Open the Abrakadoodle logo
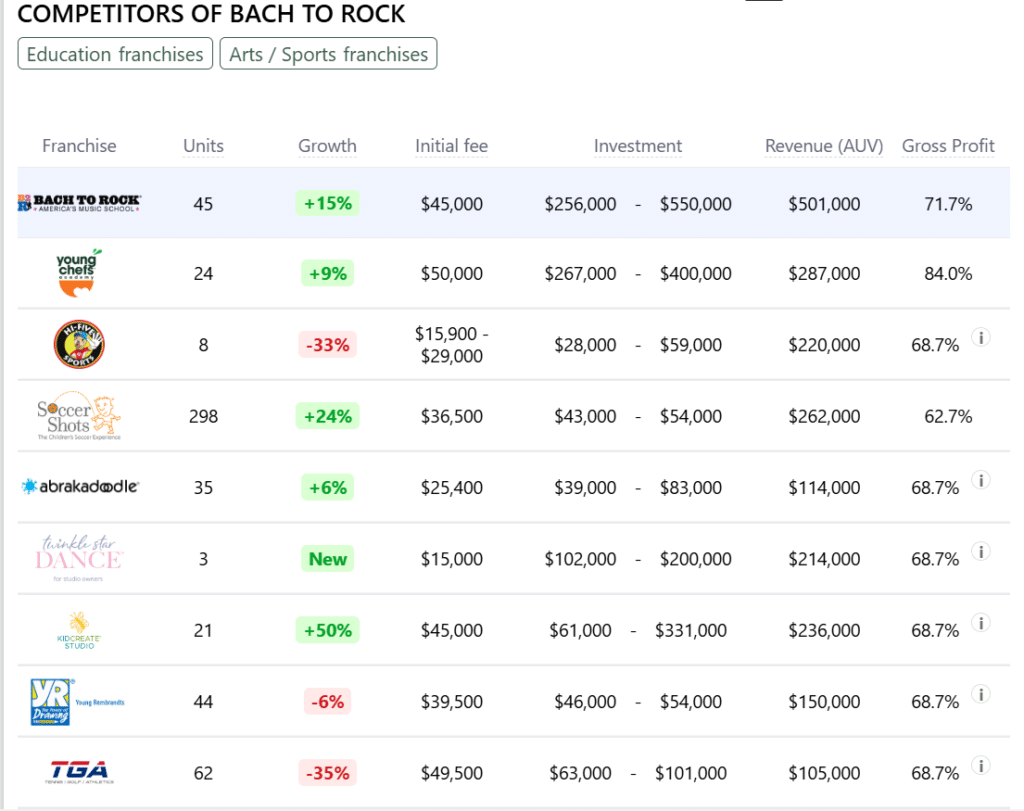 (x=80, y=486)
